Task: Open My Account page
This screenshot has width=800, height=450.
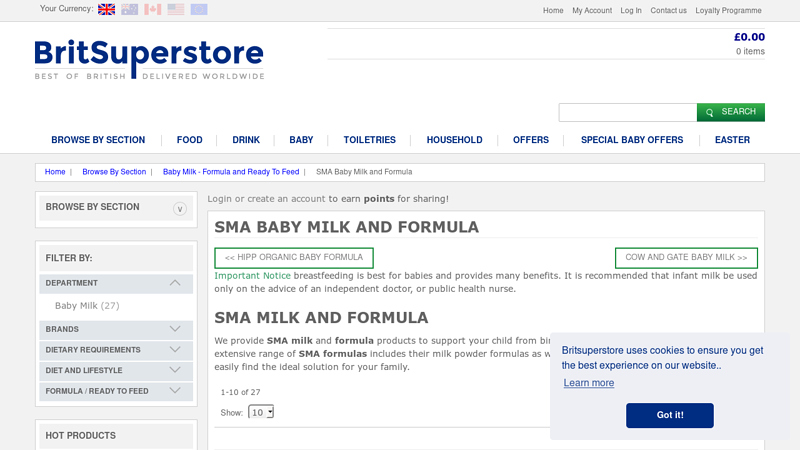Action: tap(592, 10)
